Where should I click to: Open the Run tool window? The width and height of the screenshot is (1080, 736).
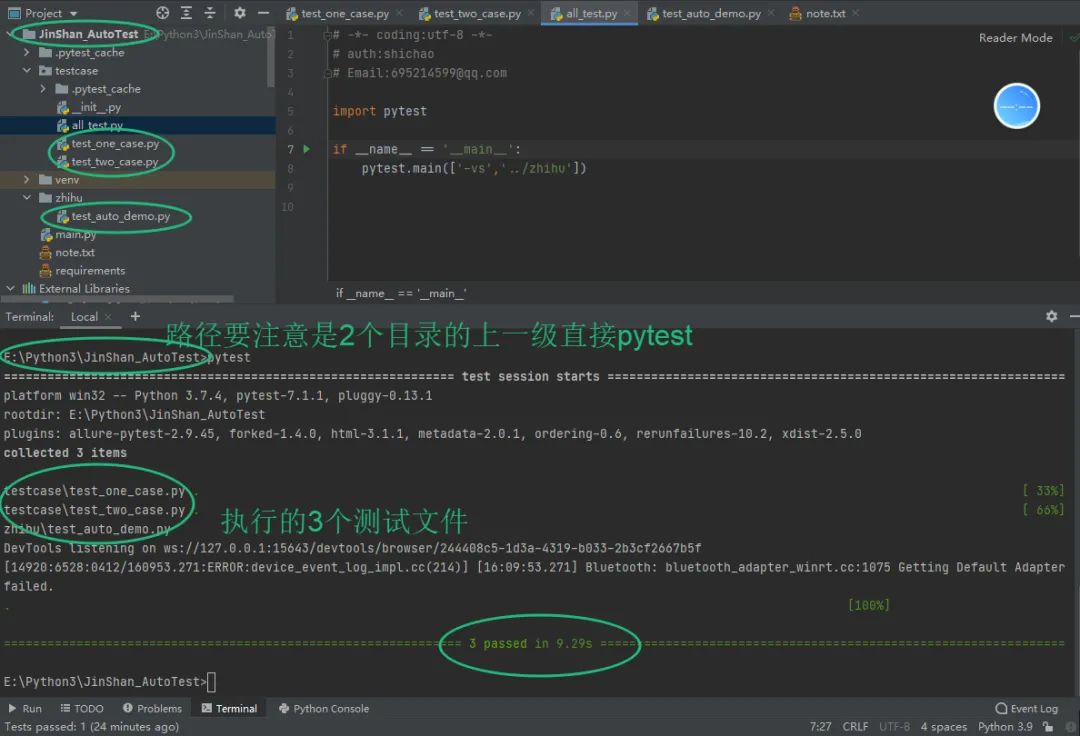click(x=25, y=708)
